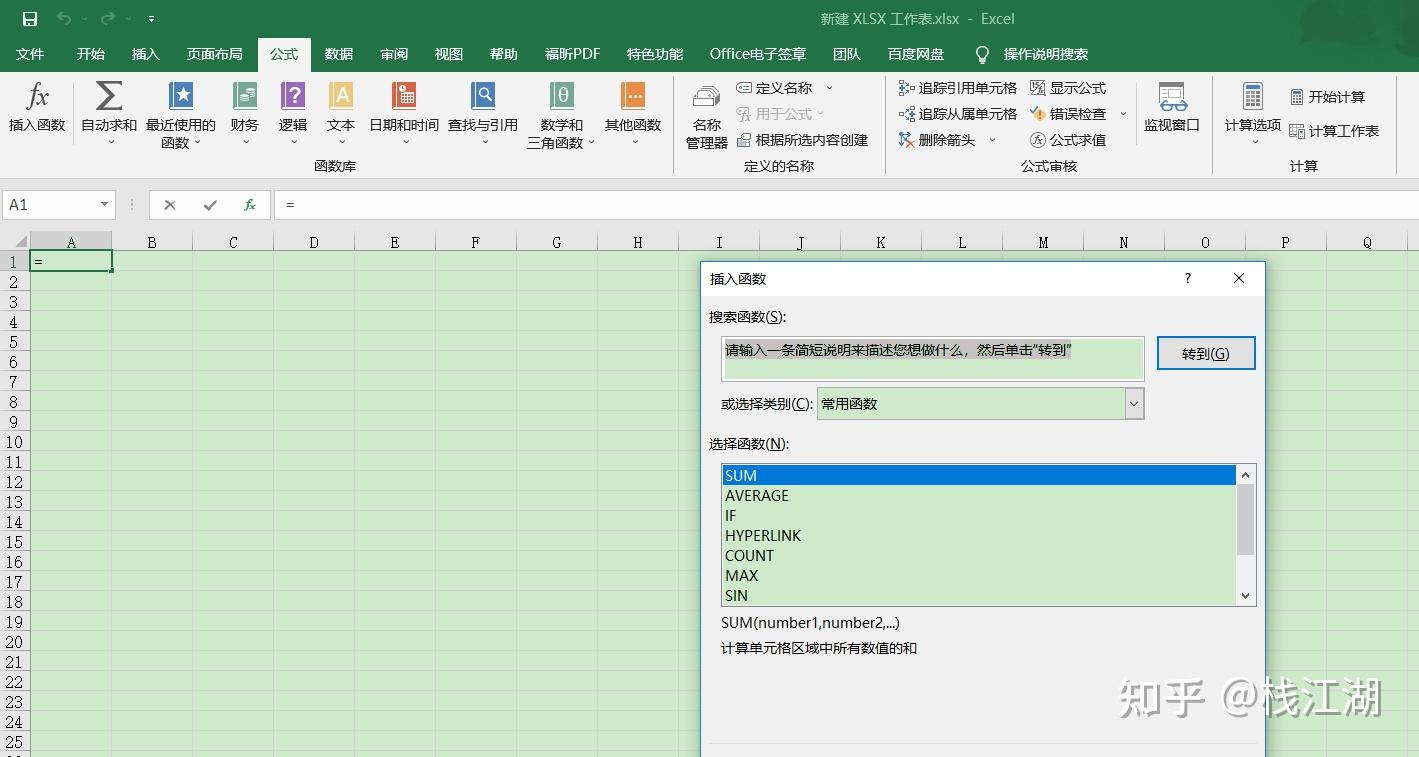
Task: Expand the undo history dropdown arrow
Action: click(85, 19)
